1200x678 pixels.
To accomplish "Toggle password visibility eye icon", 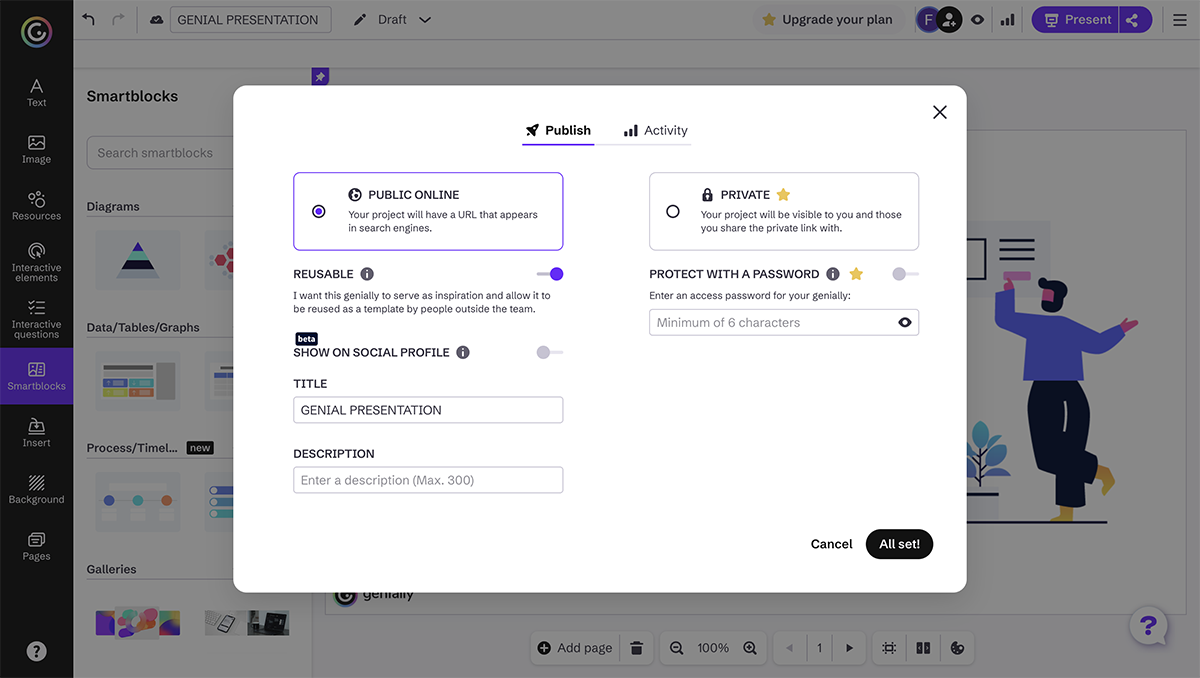I will click(x=905, y=322).
